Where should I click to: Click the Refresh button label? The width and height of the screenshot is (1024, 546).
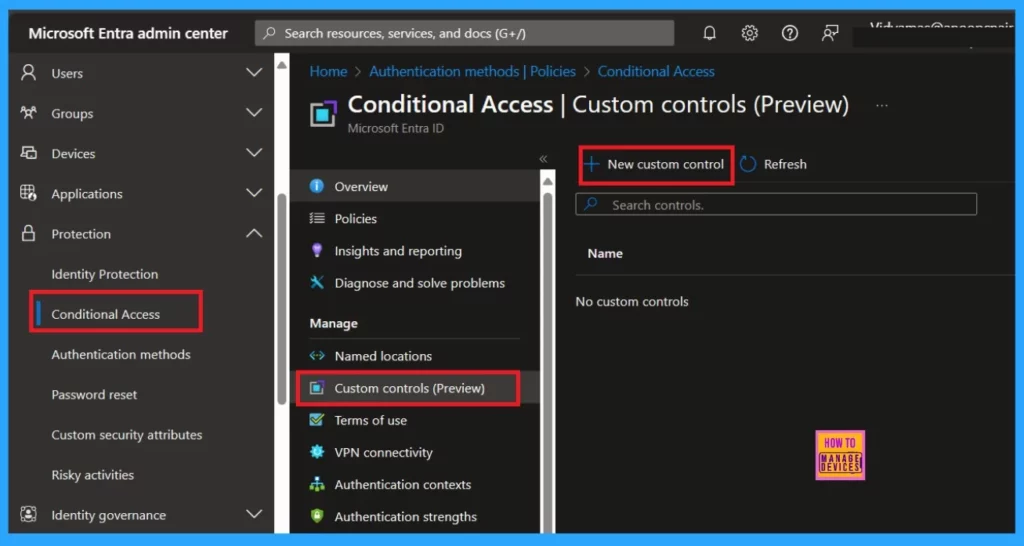(785, 165)
